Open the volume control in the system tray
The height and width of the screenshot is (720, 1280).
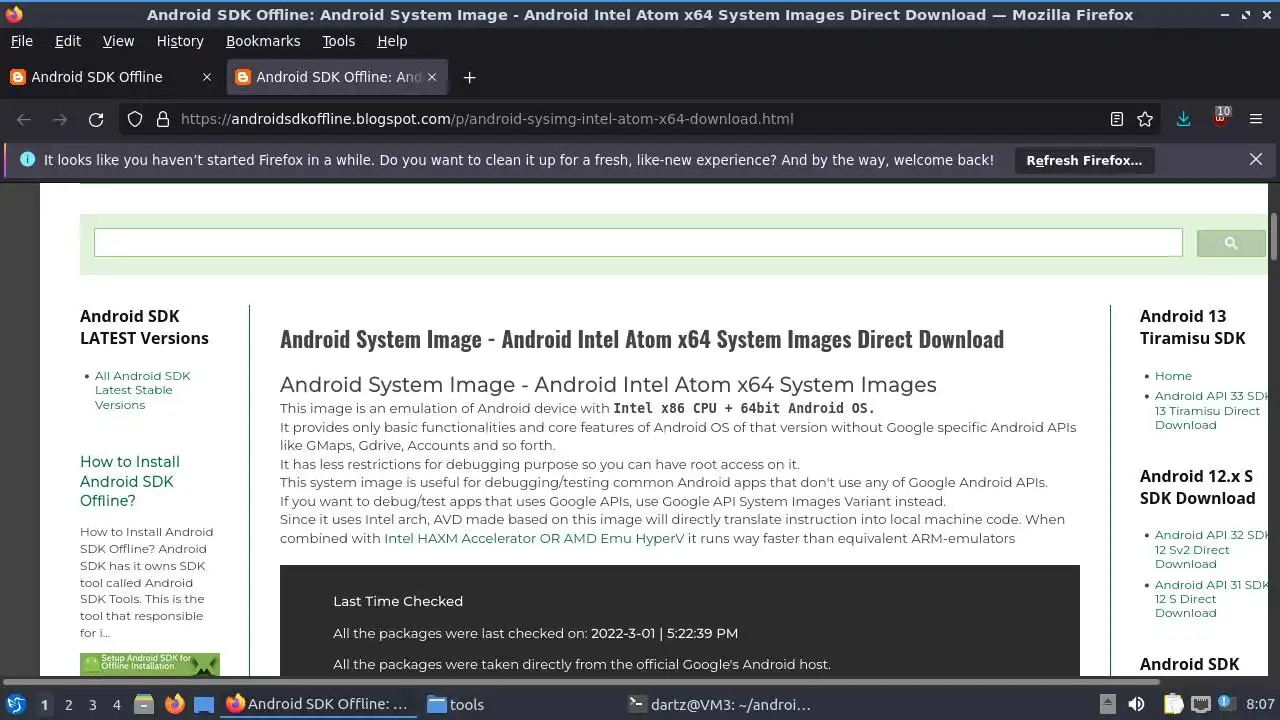coord(1136,704)
